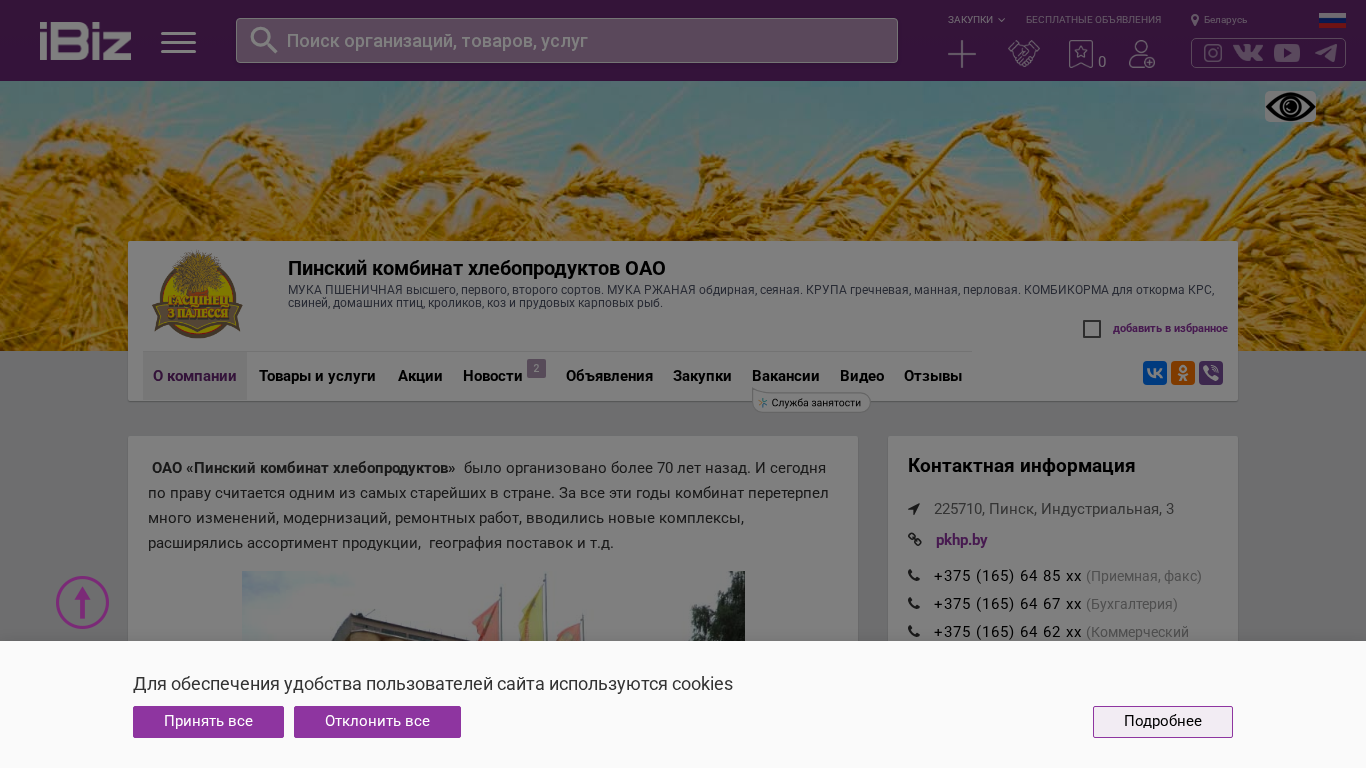Open the user registration icon
This screenshot has width=1366, height=768.
(x=1142, y=54)
